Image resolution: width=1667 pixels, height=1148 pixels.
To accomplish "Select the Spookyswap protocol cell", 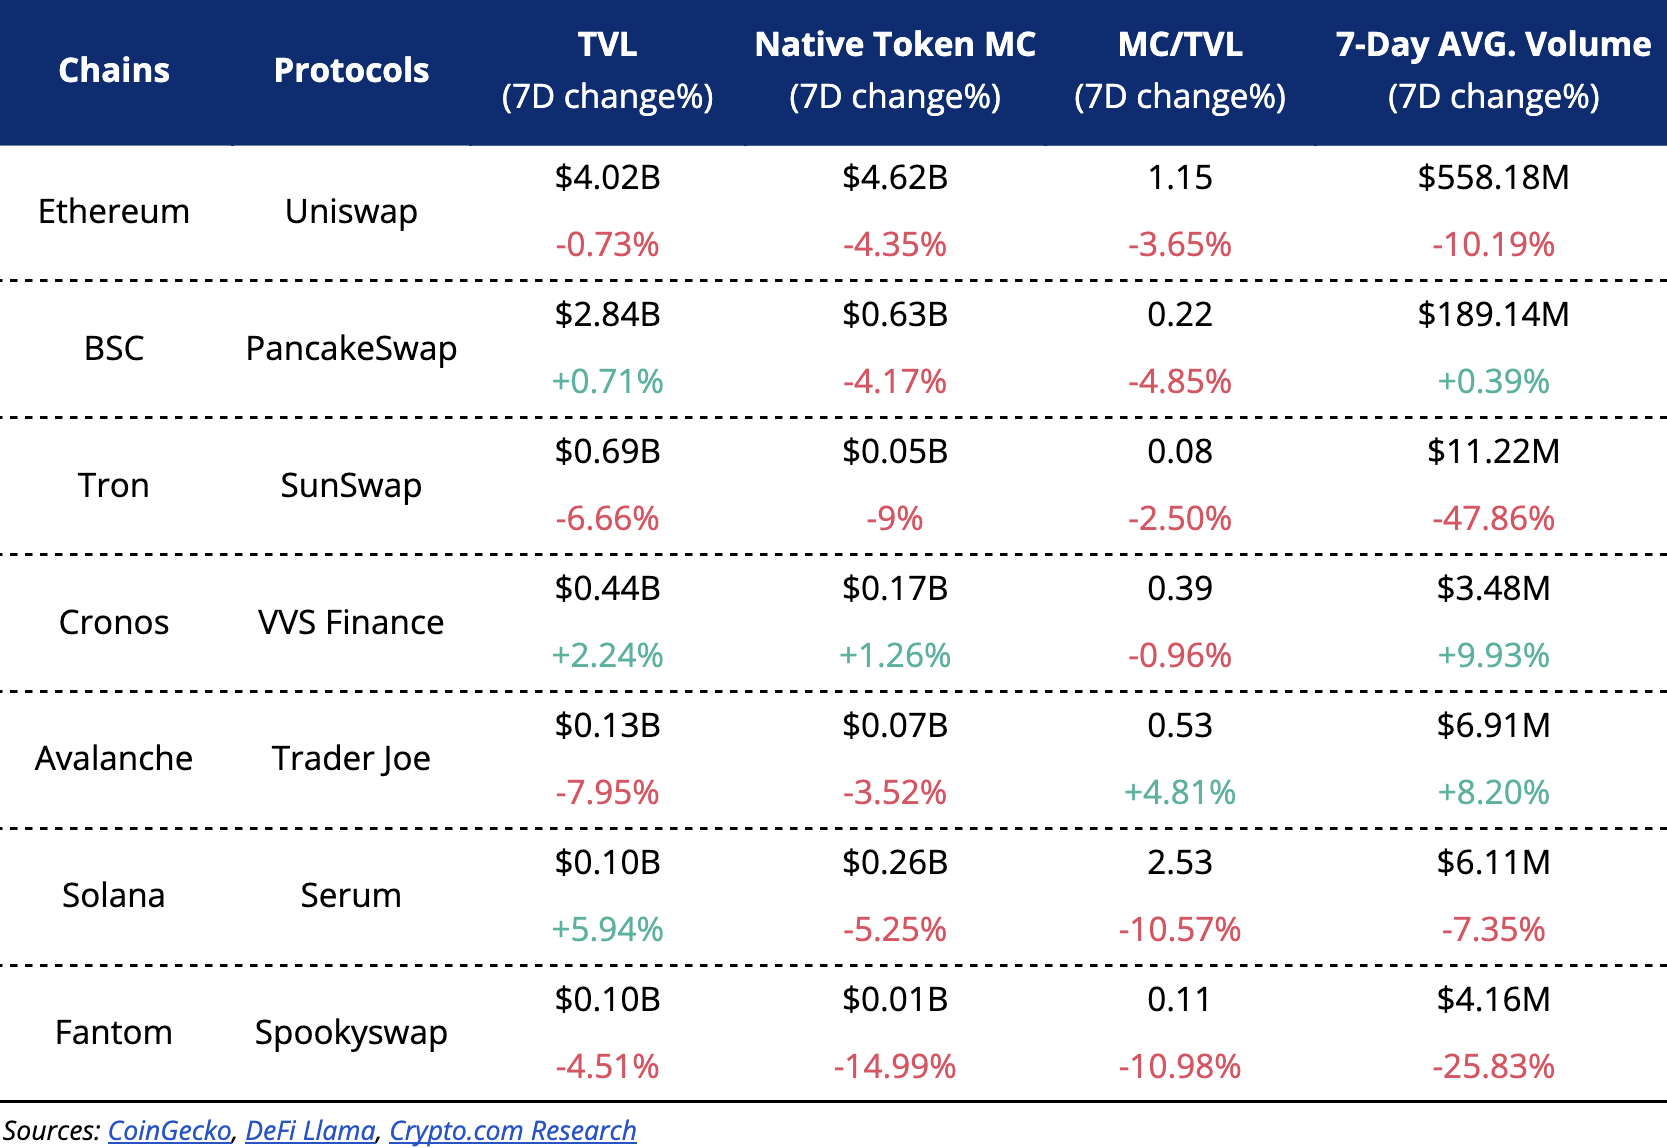I will click(x=351, y=1032).
